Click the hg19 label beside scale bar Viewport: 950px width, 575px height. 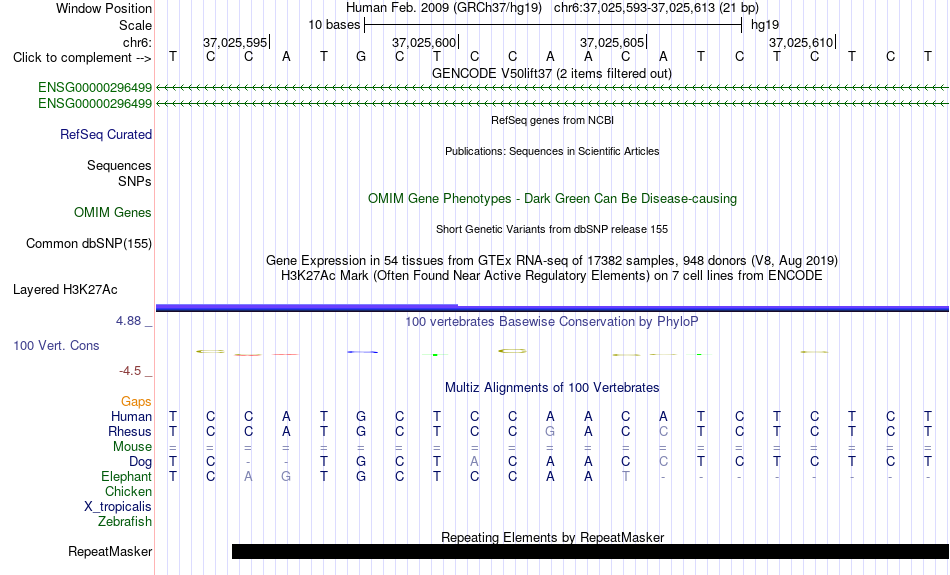(x=765, y=25)
